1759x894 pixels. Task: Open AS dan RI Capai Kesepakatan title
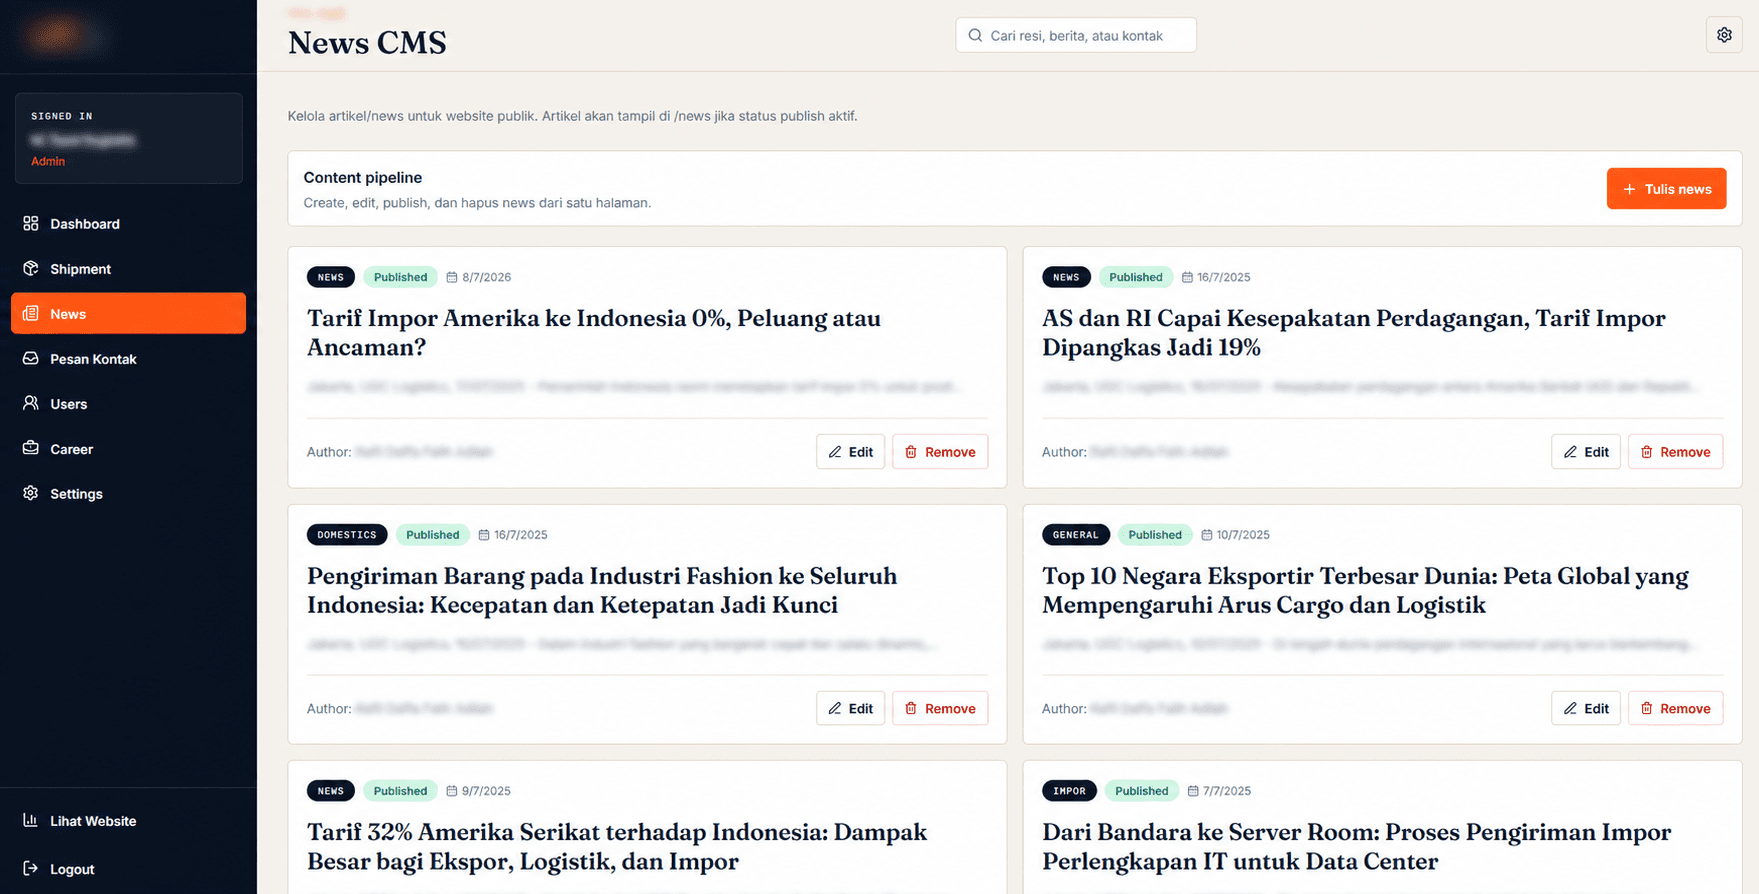[x=1354, y=333]
